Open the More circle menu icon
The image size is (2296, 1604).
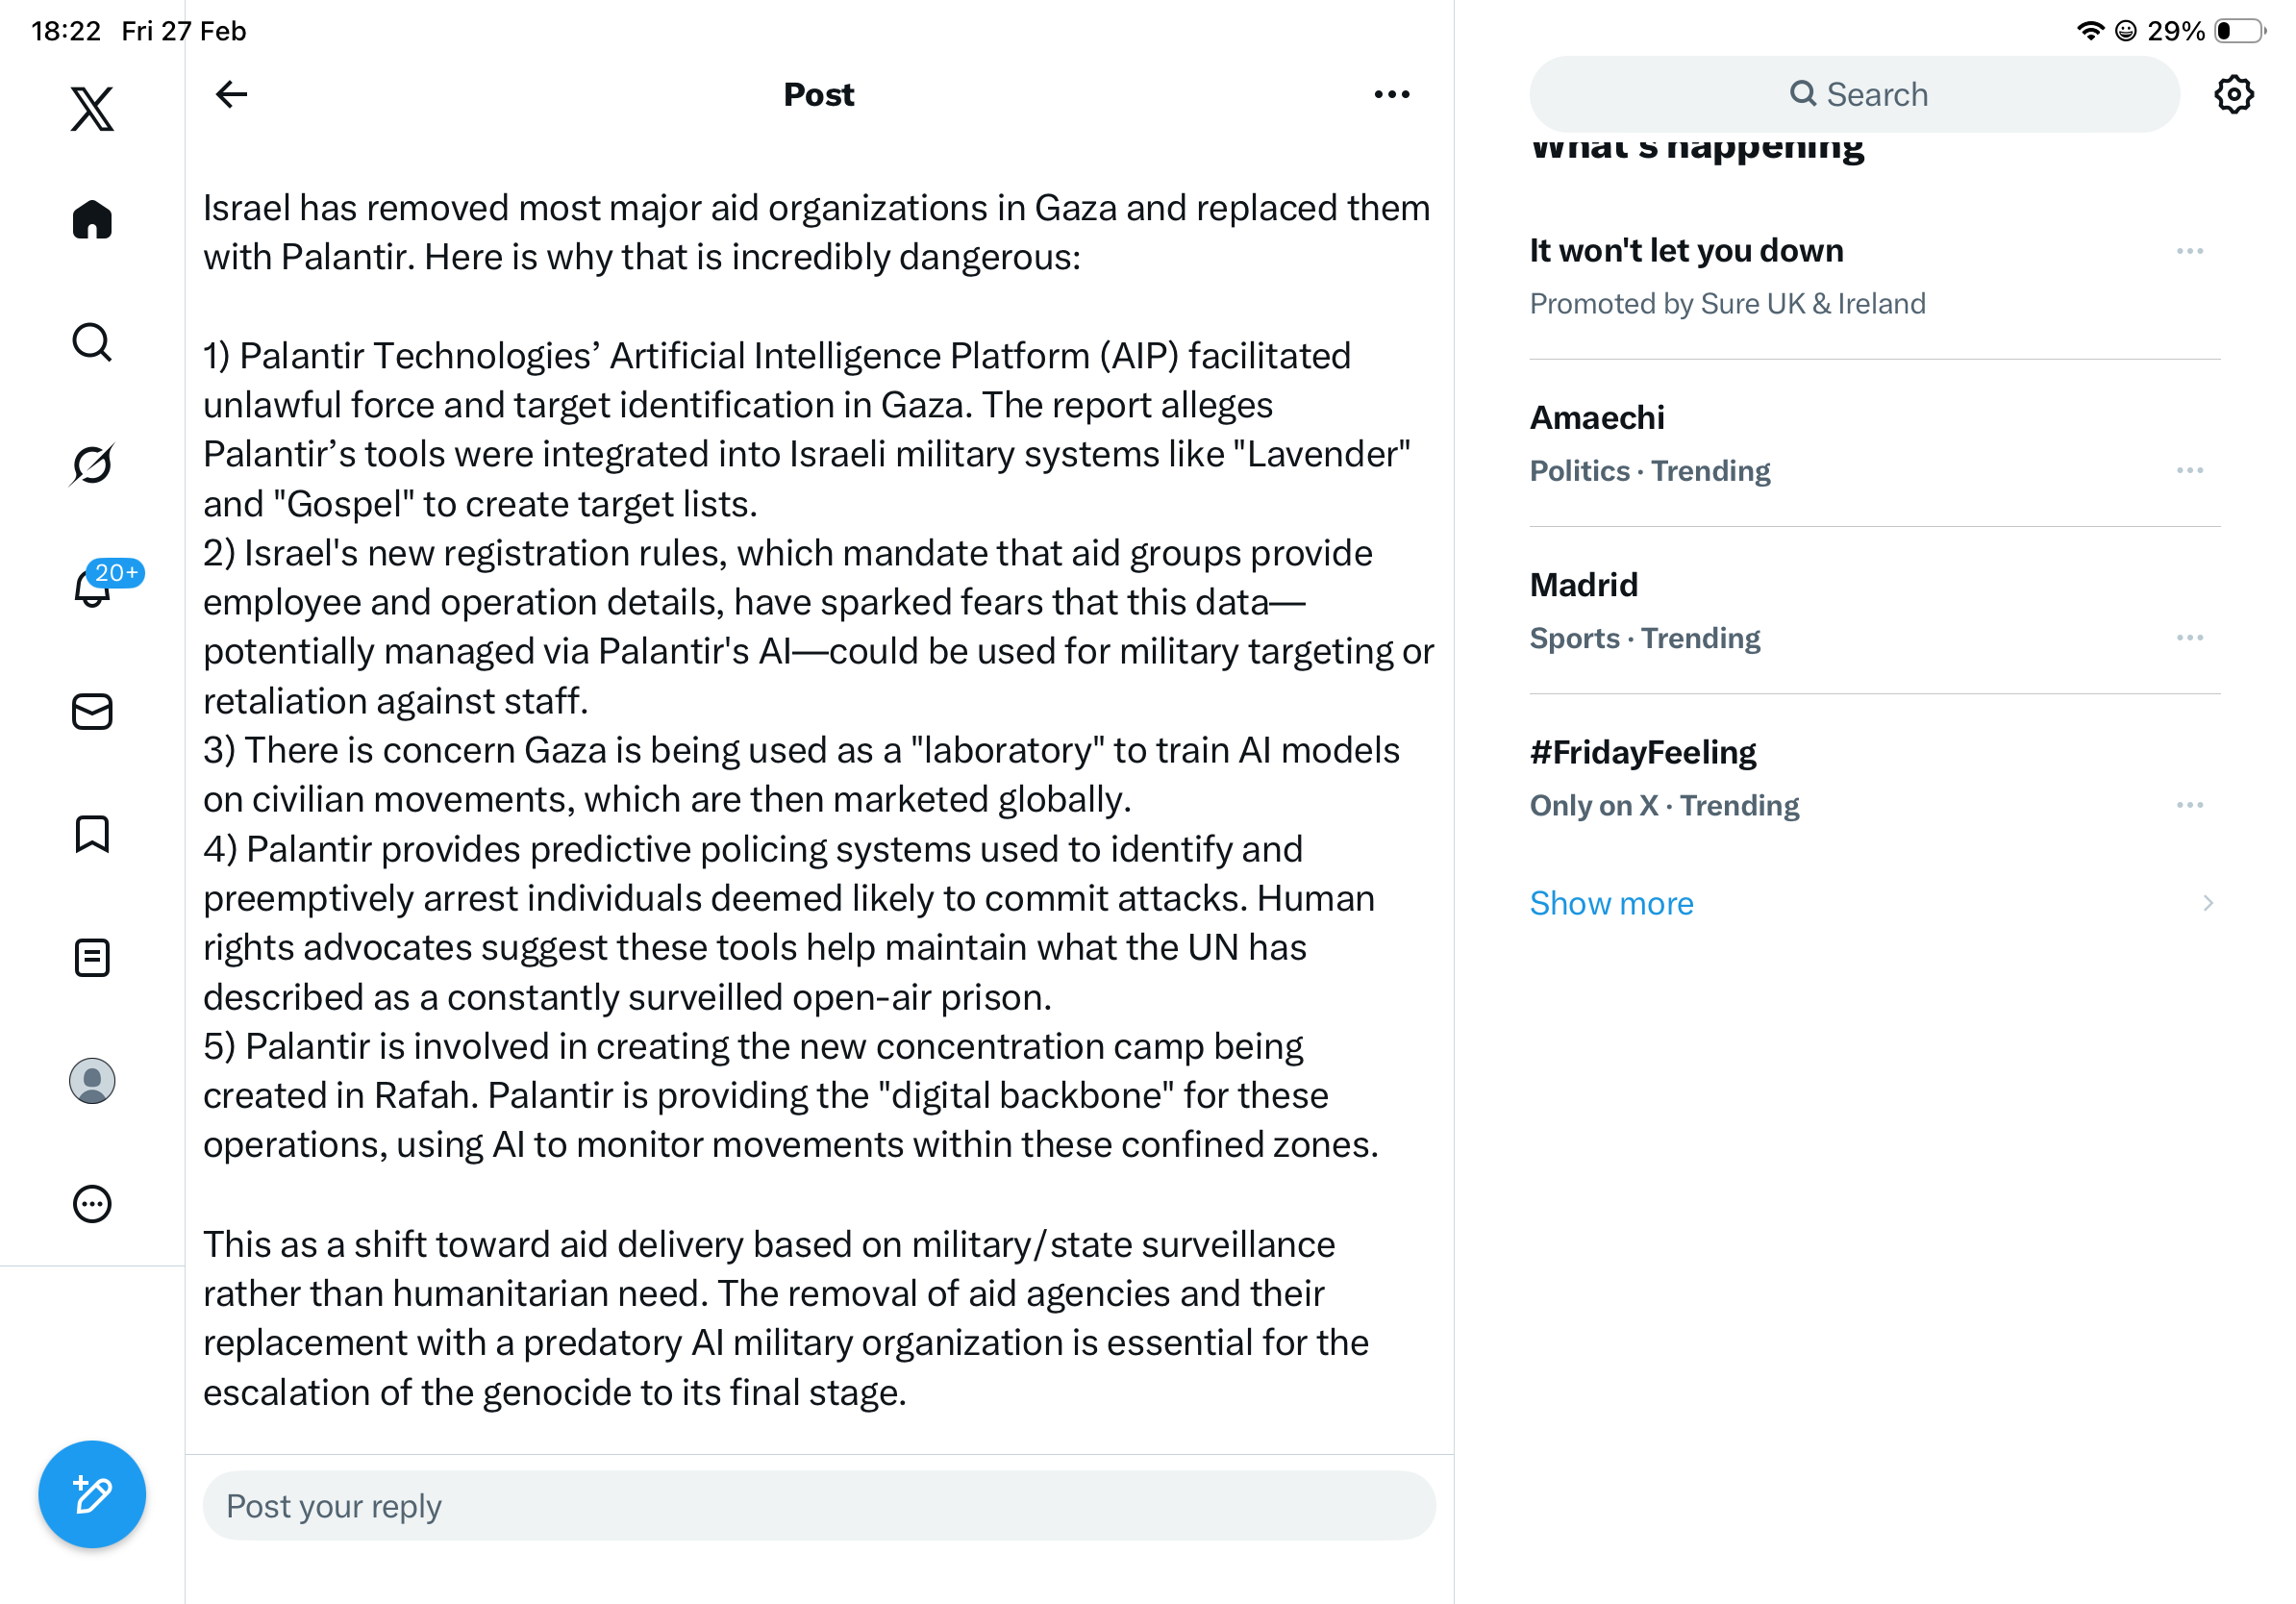pyautogui.click(x=92, y=1204)
